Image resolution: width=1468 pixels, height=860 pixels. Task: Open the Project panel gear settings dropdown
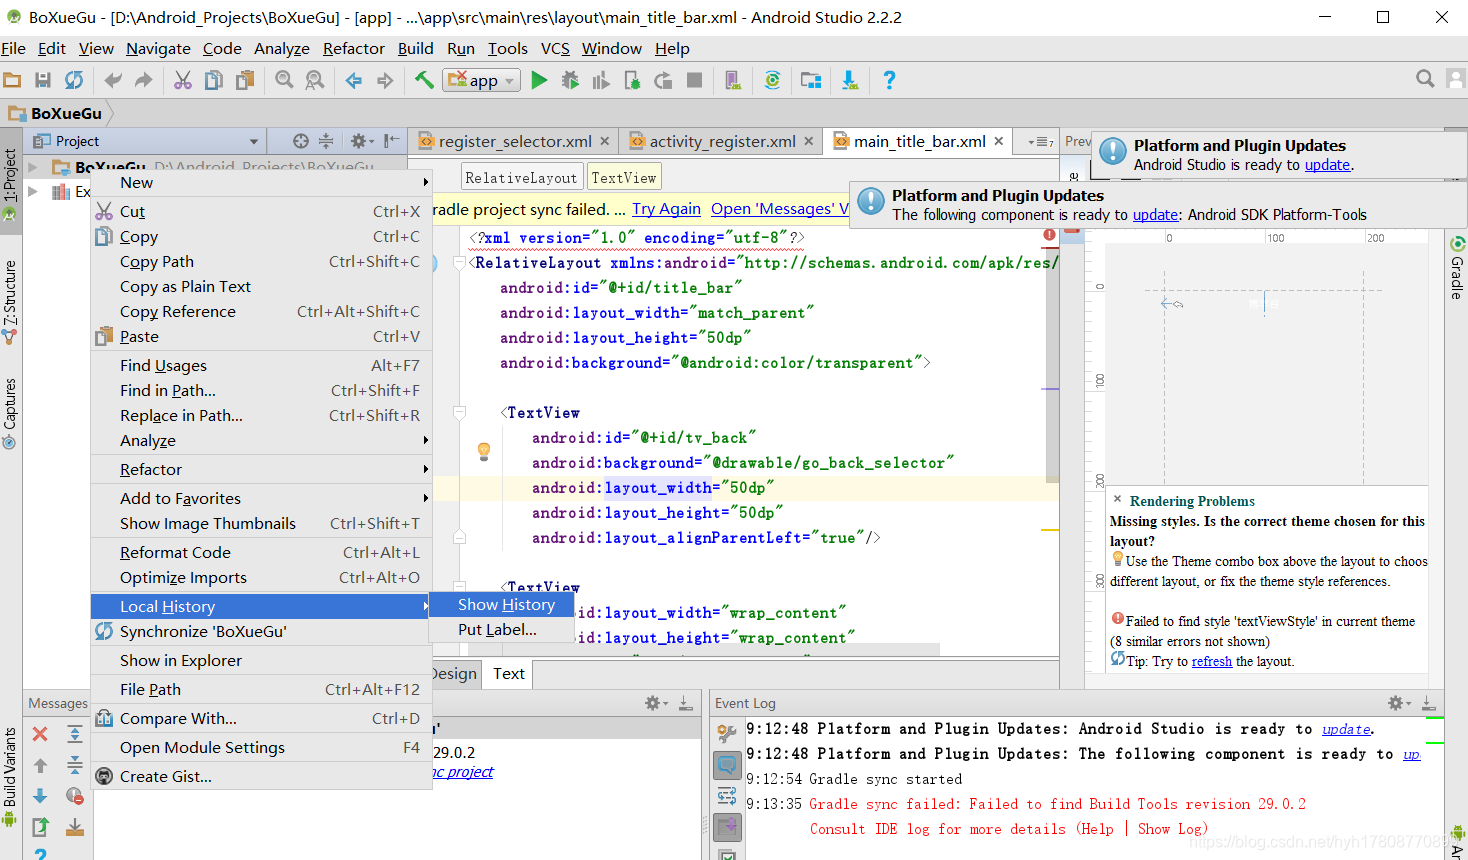362,141
